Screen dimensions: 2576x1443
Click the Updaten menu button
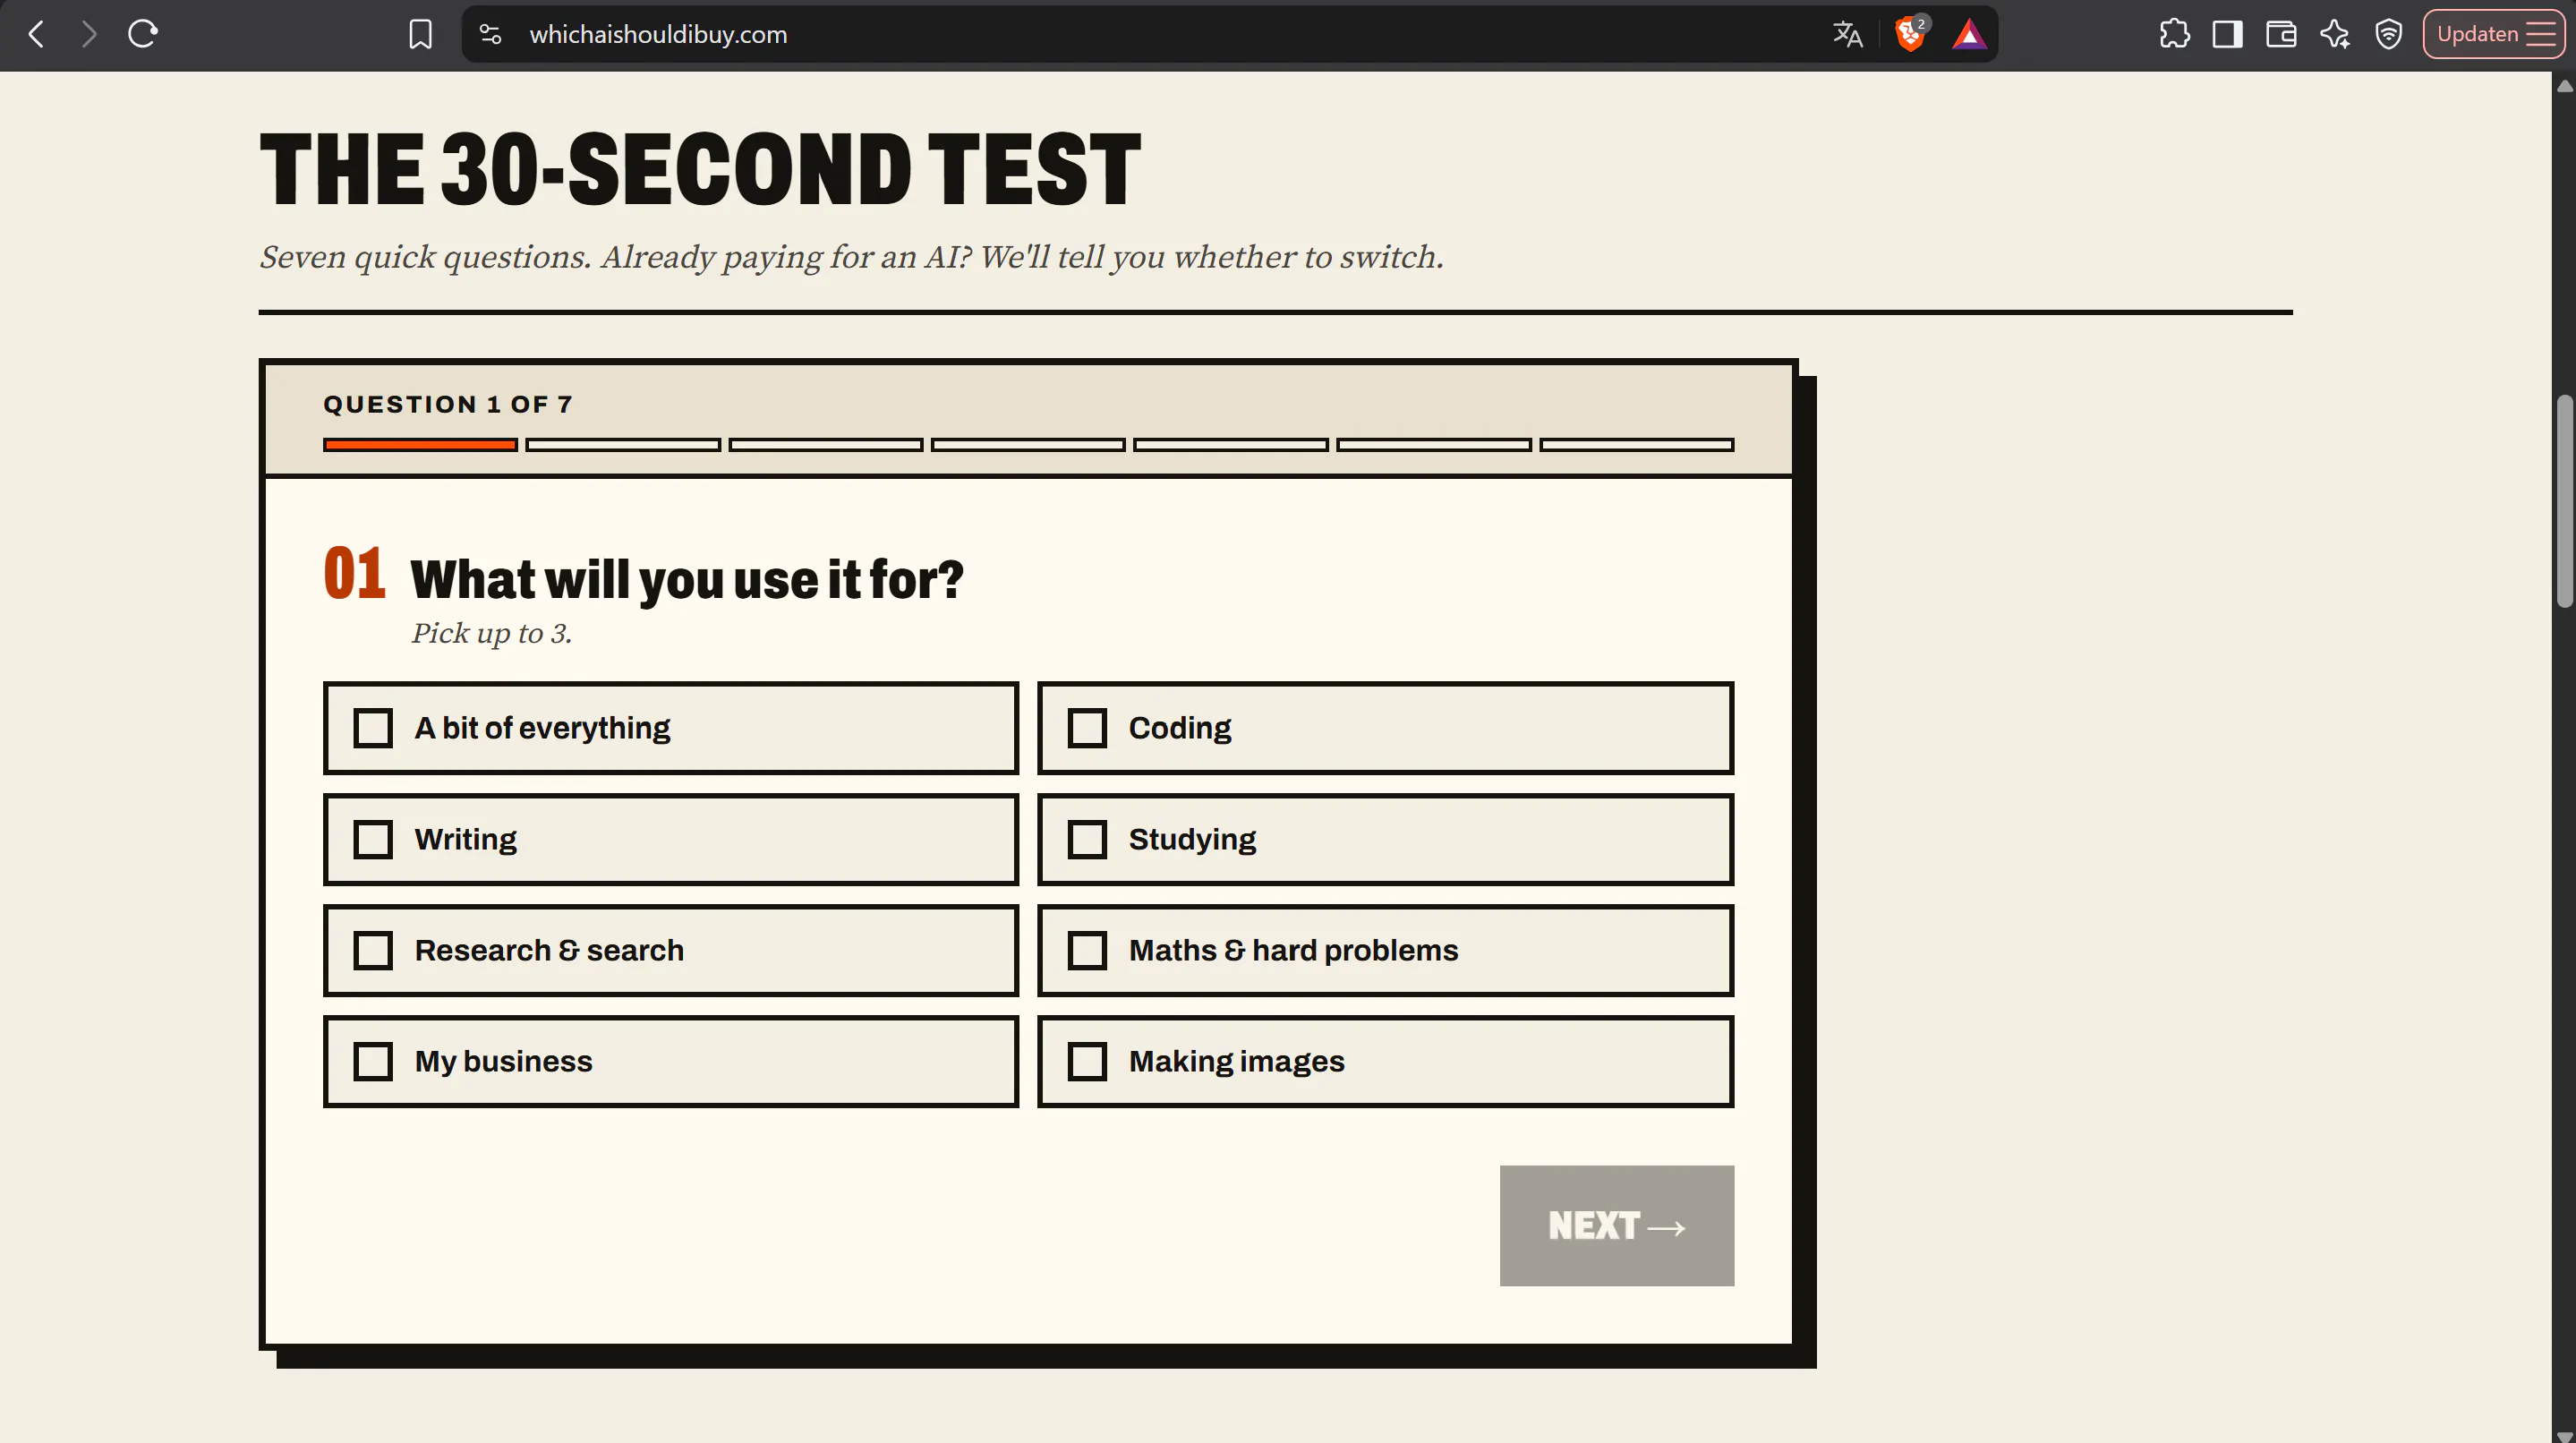coord(2494,34)
